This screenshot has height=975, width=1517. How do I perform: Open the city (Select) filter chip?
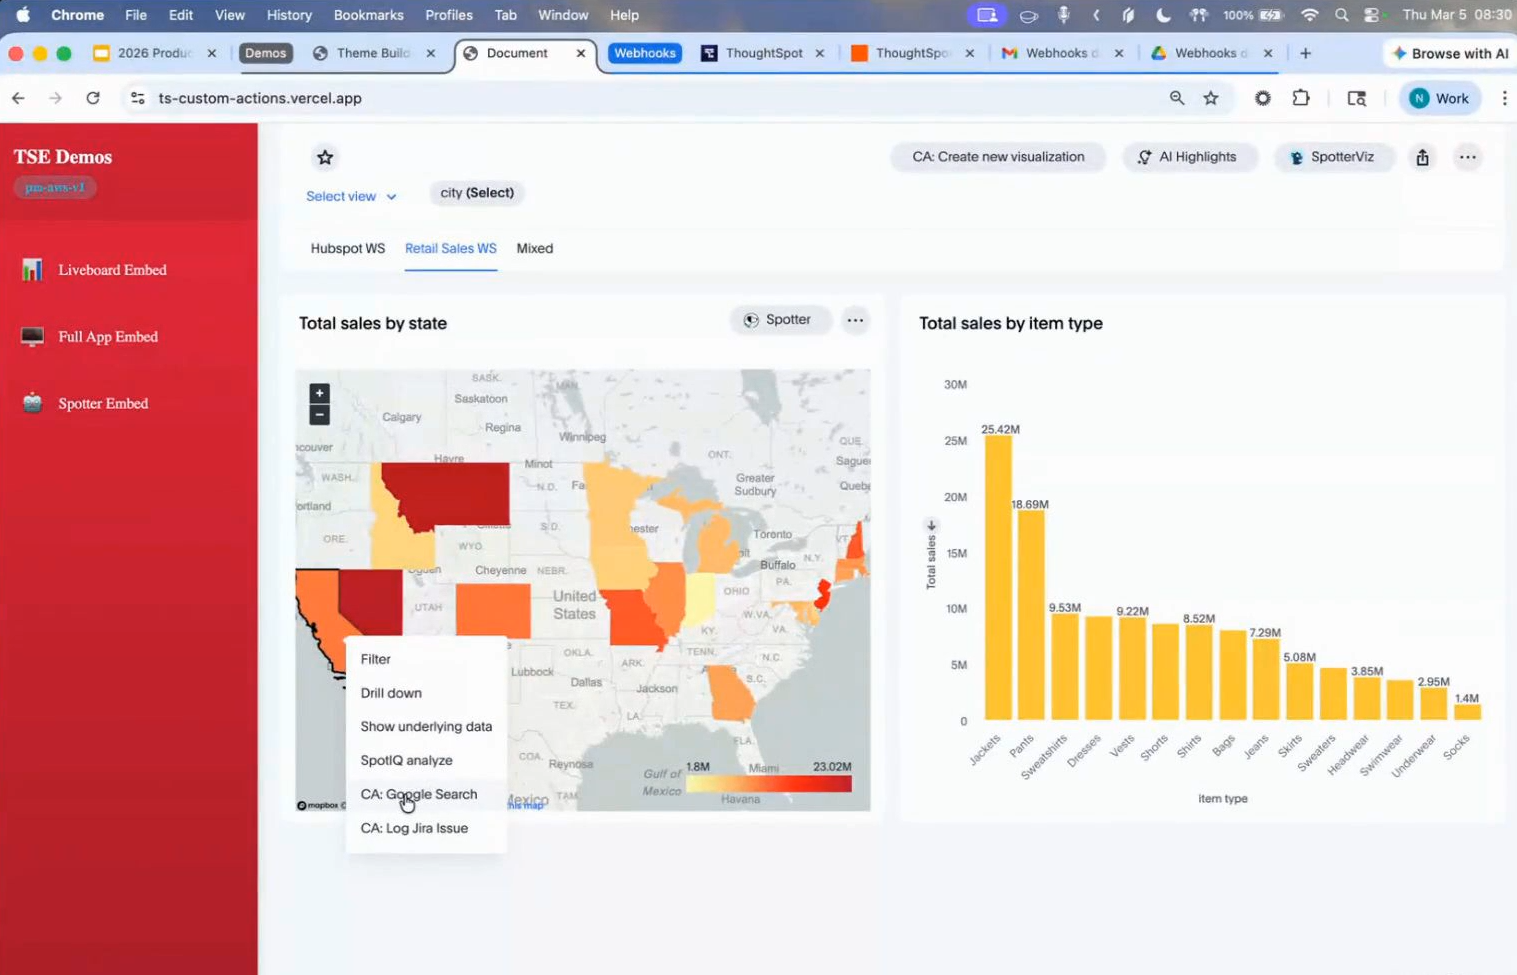click(x=477, y=193)
